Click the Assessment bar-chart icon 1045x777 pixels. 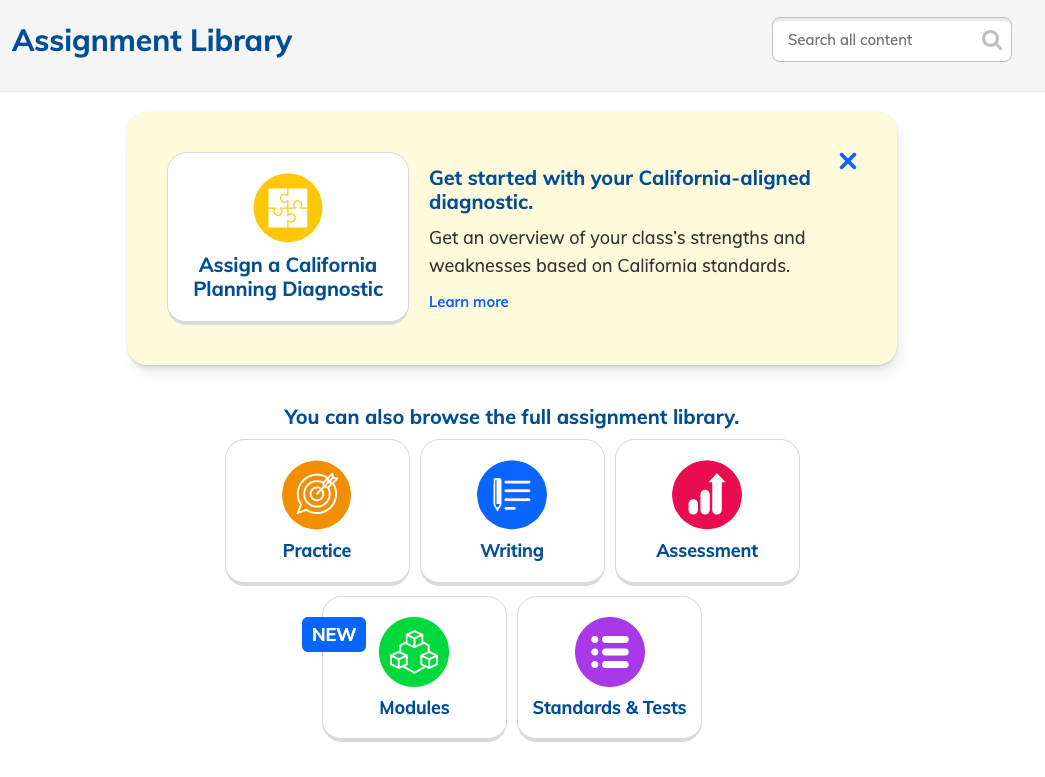(707, 494)
